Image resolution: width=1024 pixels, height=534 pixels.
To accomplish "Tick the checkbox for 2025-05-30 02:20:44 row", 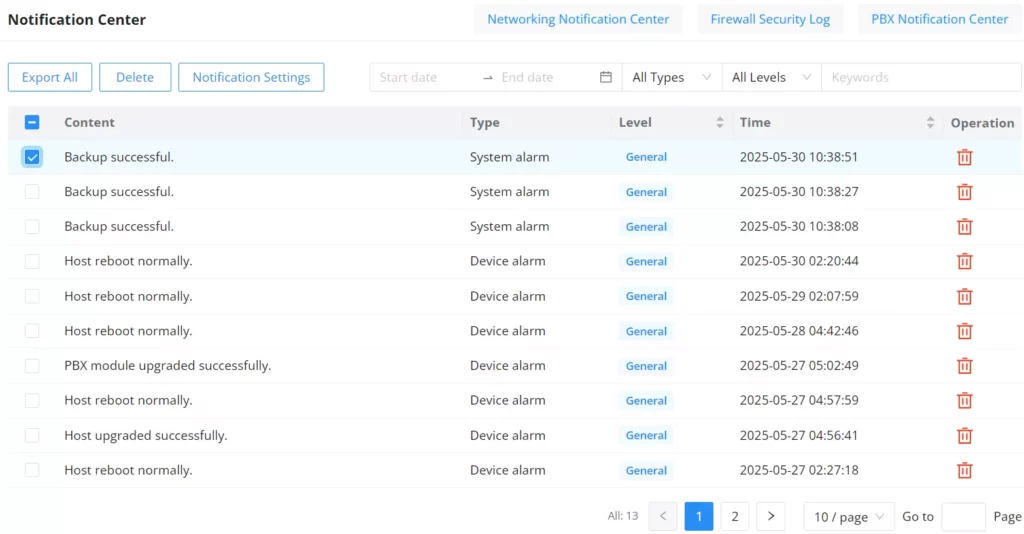I will coord(32,261).
